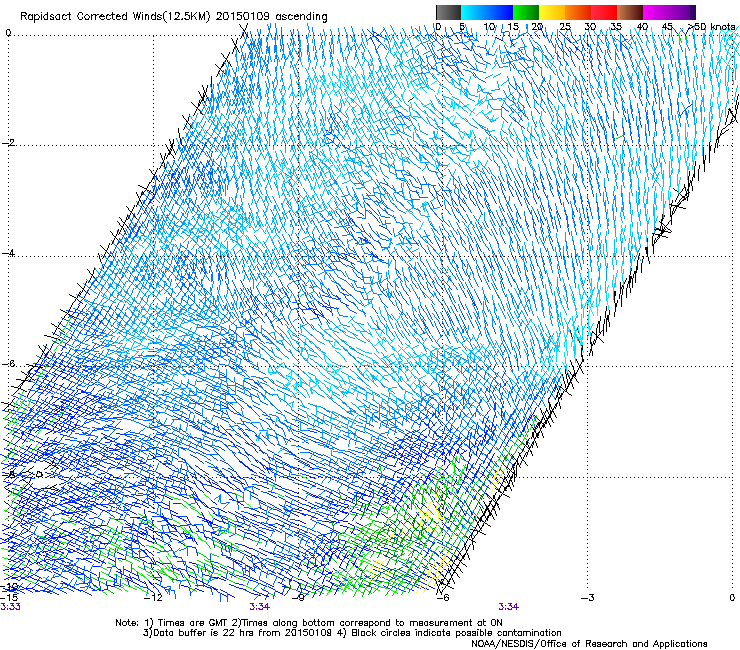The width and height of the screenshot is (740, 650).
Task: Click the '0' longitude label at bottom right
Action: [x=732, y=598]
